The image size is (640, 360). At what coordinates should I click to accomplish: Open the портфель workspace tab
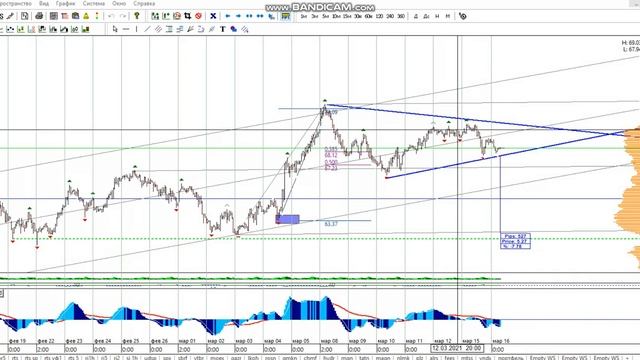[x=510, y=358]
